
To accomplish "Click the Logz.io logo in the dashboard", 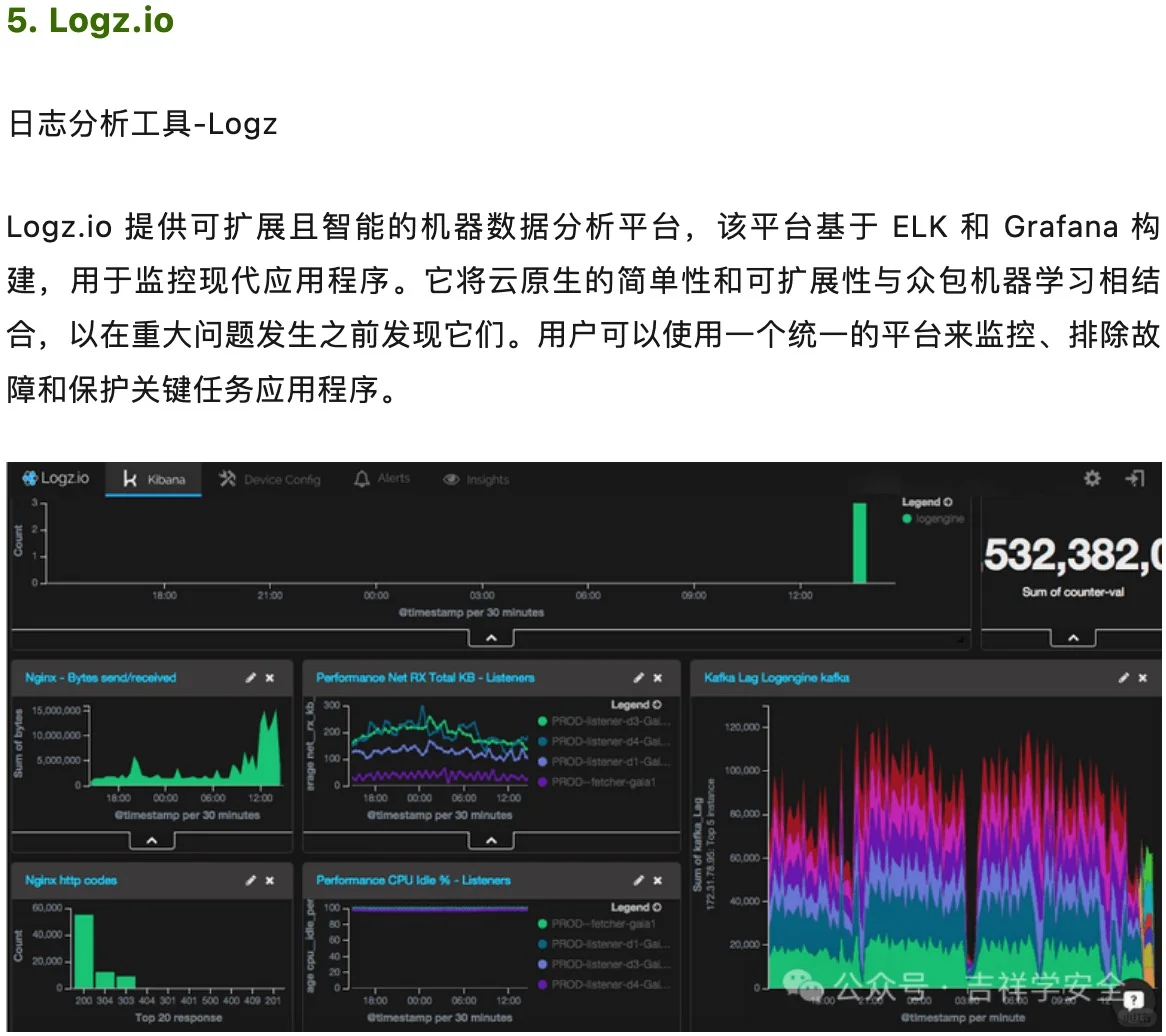I will tap(56, 478).
